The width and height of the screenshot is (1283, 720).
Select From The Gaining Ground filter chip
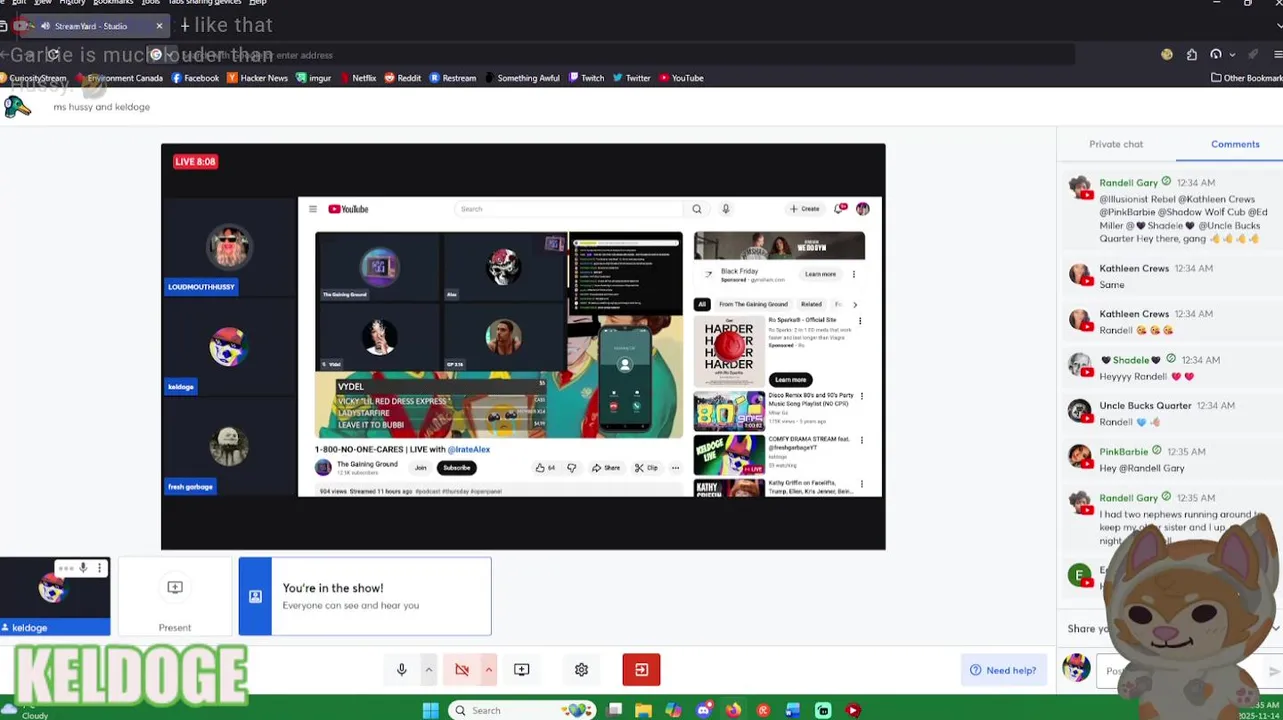click(x=753, y=304)
